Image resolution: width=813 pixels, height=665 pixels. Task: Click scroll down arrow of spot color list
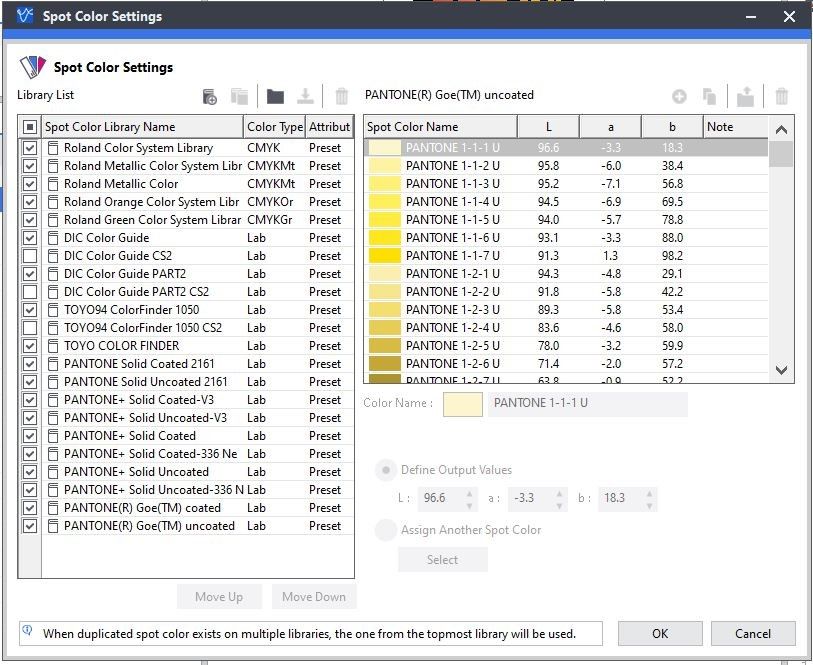(781, 370)
